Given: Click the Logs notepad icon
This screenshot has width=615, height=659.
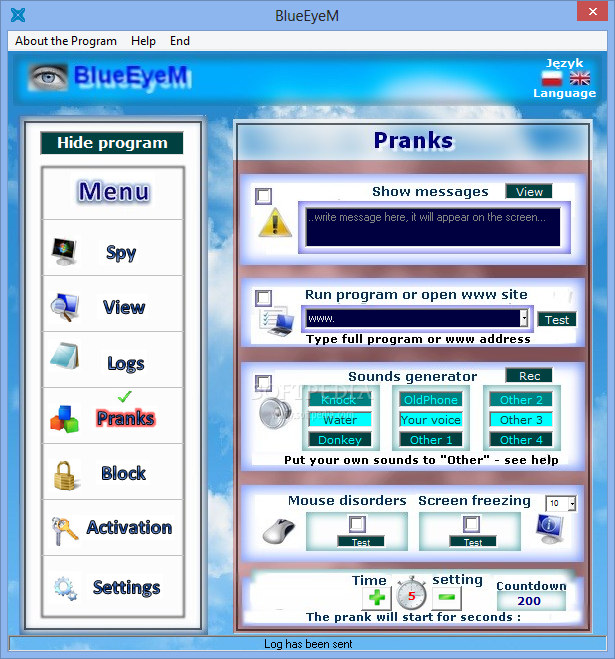Looking at the screenshot, I should click(65, 356).
